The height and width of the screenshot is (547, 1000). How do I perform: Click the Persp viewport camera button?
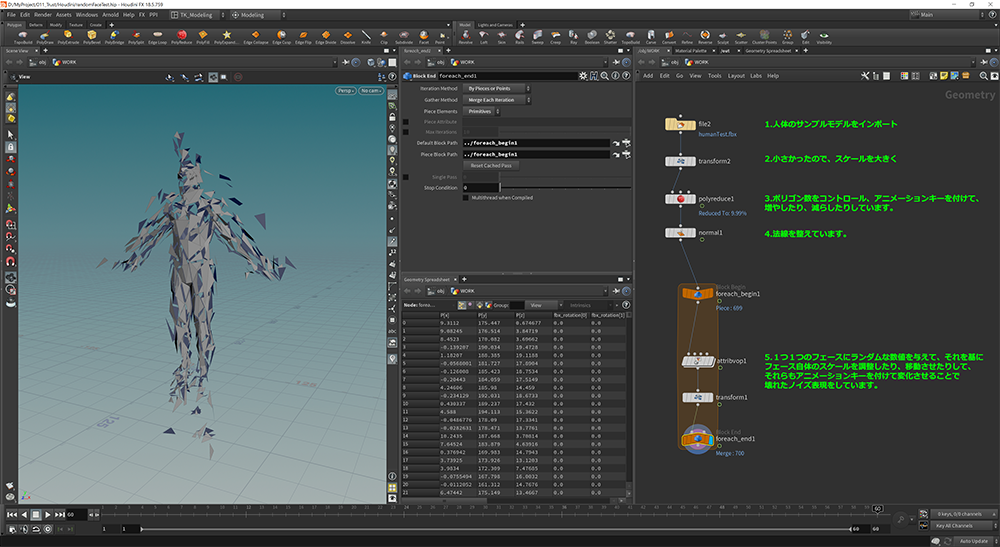pos(345,90)
